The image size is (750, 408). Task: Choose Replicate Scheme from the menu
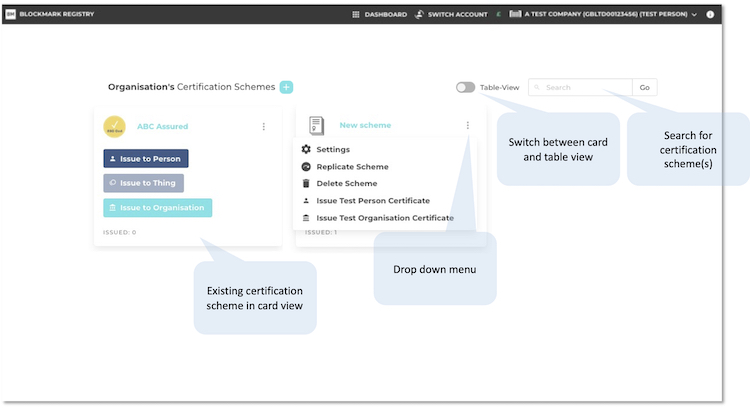pos(352,167)
